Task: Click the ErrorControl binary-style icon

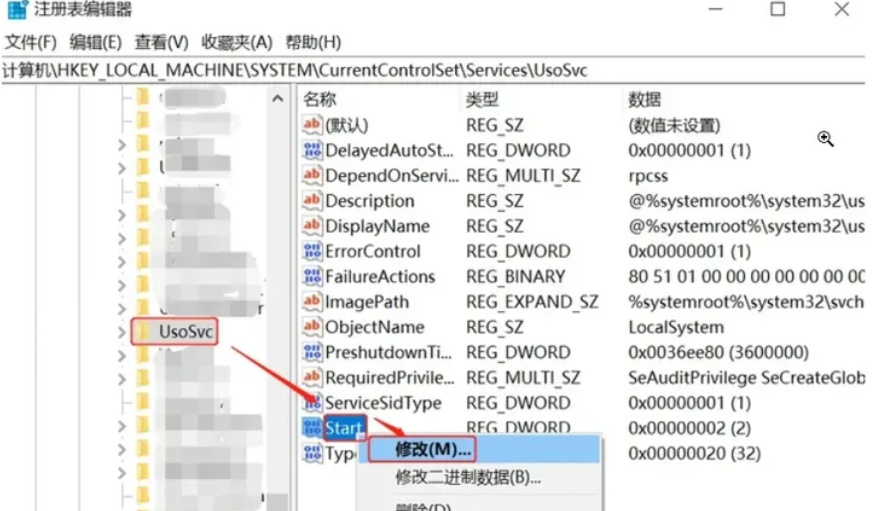Action: [x=312, y=251]
